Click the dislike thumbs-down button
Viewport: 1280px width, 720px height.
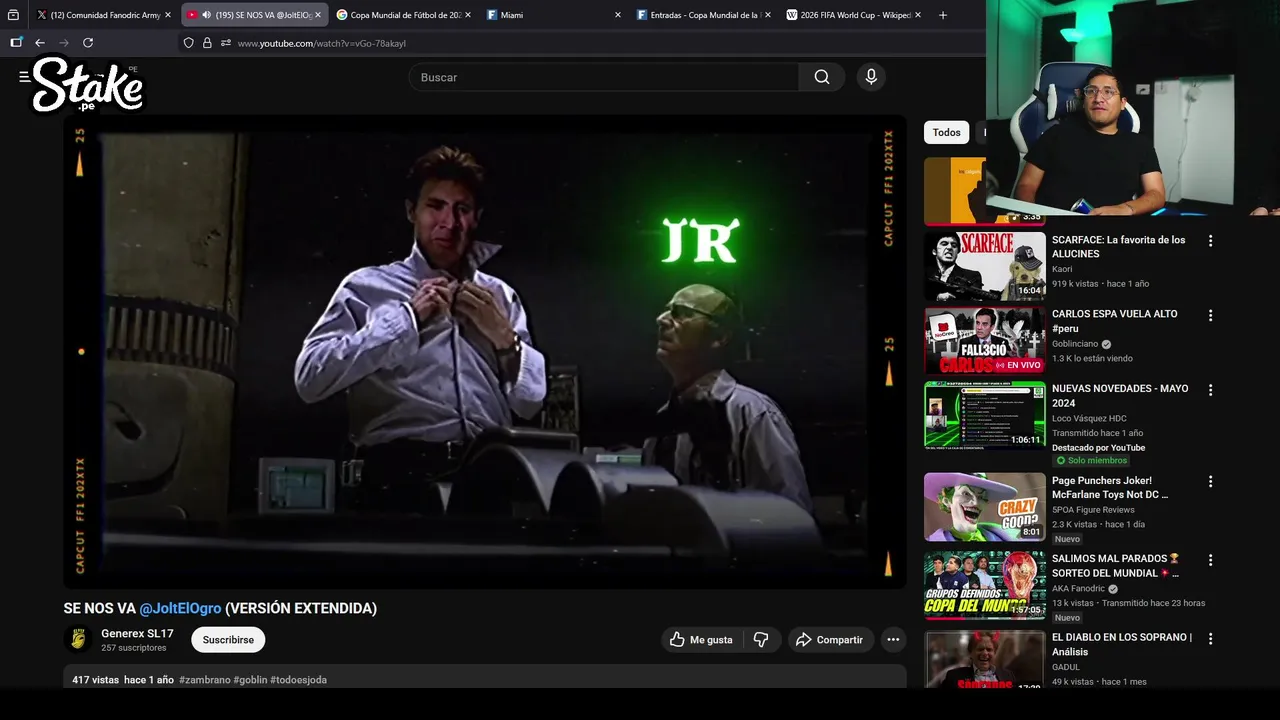(x=761, y=640)
